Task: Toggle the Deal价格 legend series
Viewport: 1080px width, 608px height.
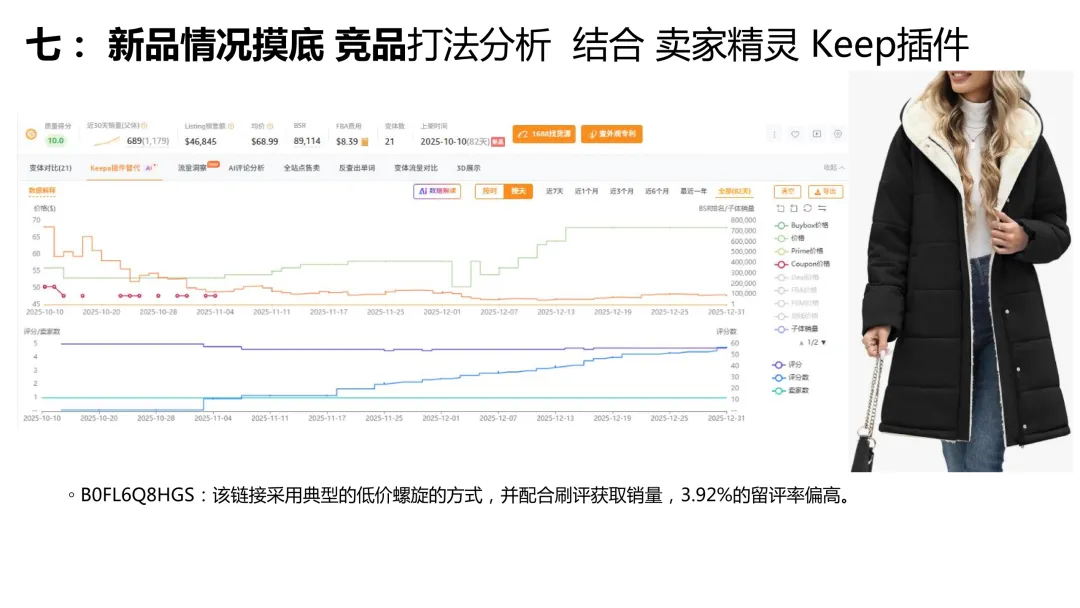Action: pos(797,277)
